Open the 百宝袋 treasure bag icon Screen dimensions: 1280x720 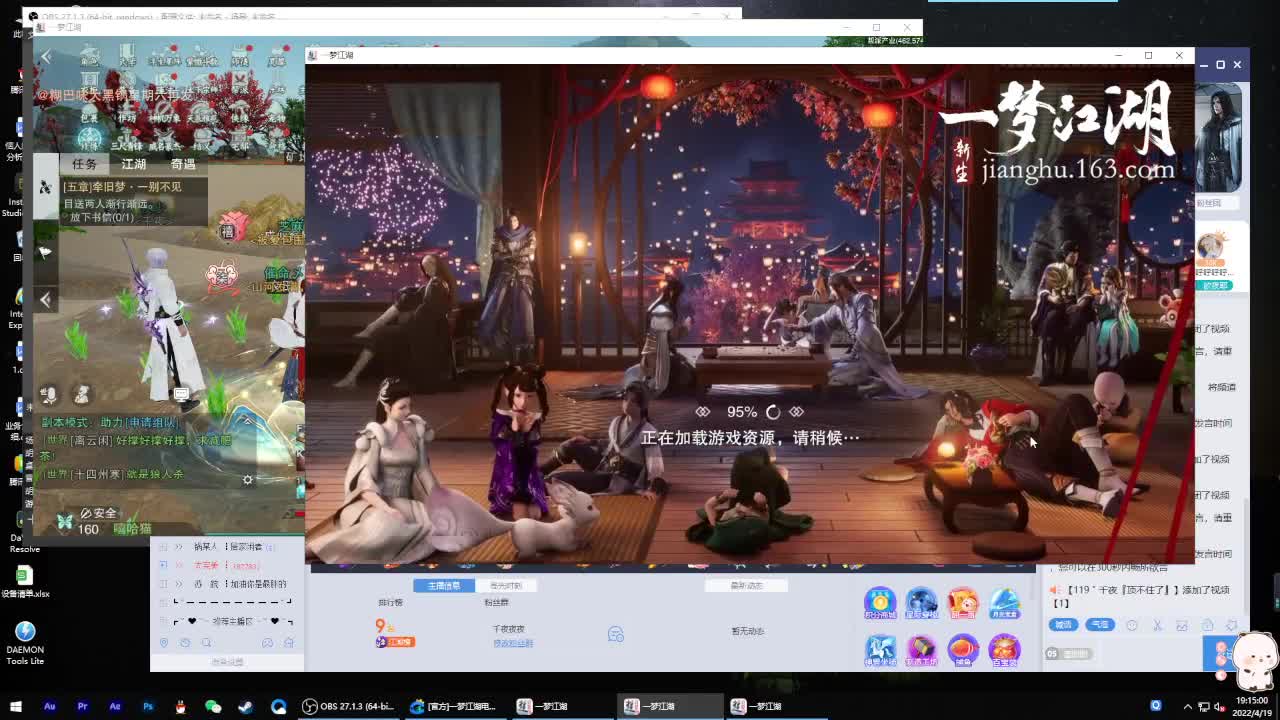[x=1004, y=650]
